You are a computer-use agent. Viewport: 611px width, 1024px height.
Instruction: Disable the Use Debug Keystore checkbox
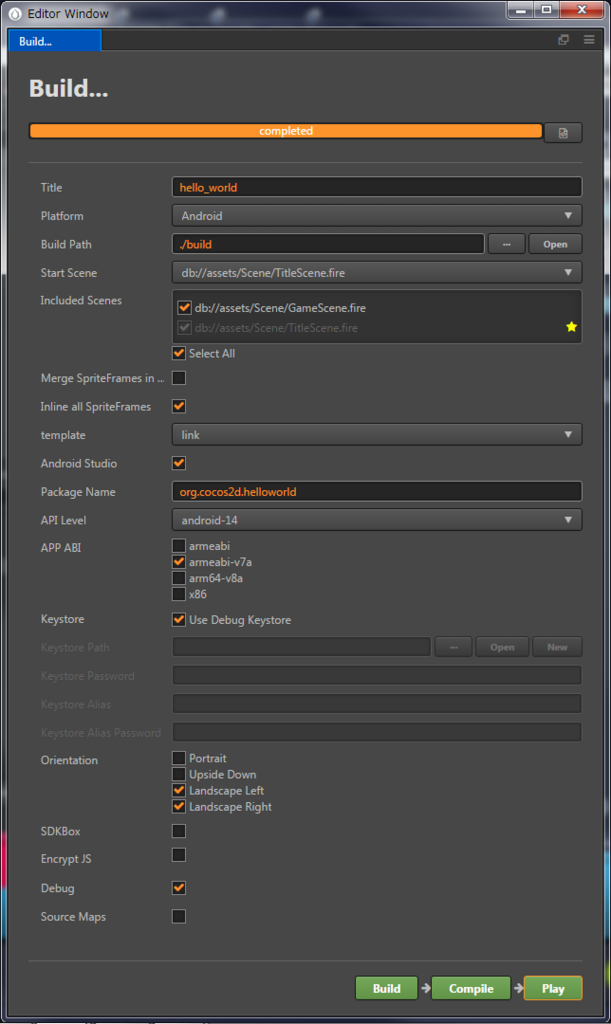click(178, 618)
